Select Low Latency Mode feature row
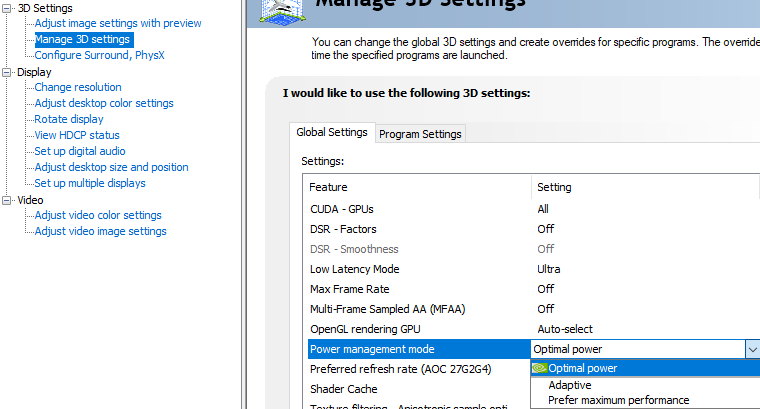The width and height of the screenshot is (760, 409). click(x=355, y=269)
